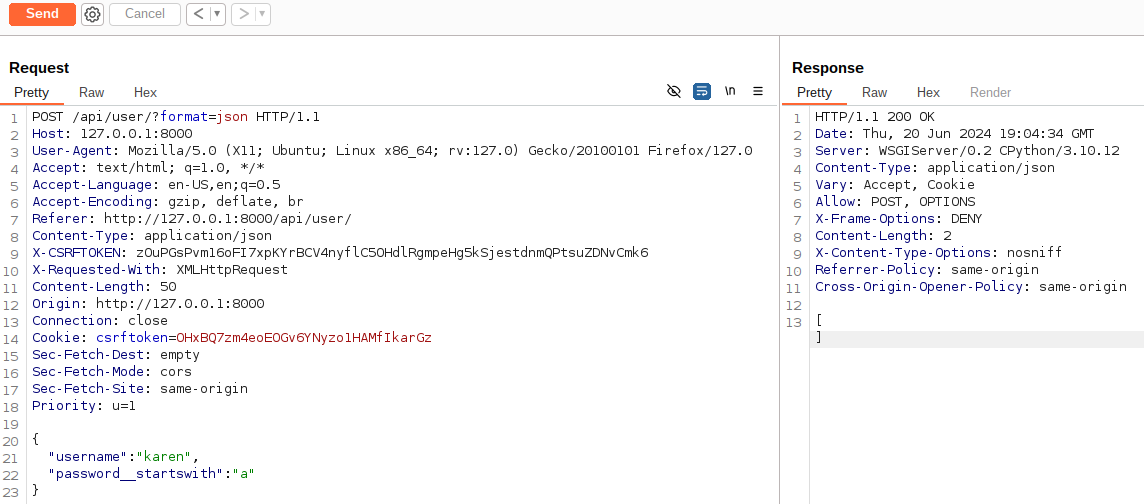Toggle the show newline characters icon
Screen dimensions: 1144x504
point(730,91)
